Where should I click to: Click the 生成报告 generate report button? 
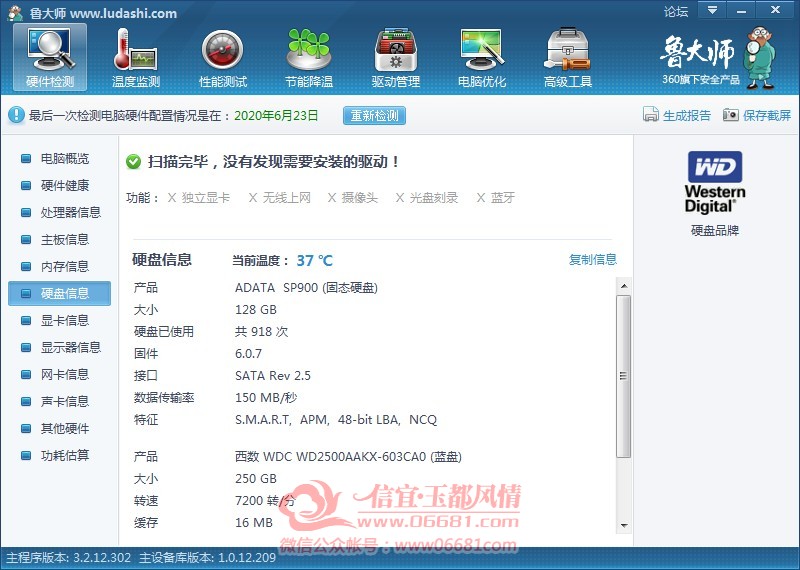[x=677, y=115]
